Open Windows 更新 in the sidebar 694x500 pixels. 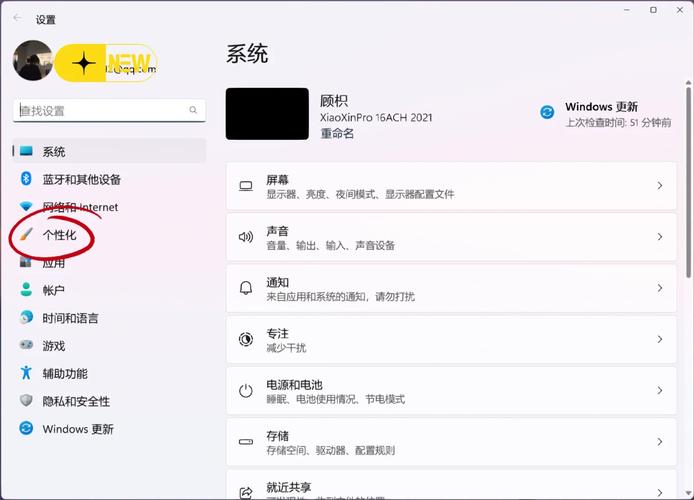tap(109, 429)
